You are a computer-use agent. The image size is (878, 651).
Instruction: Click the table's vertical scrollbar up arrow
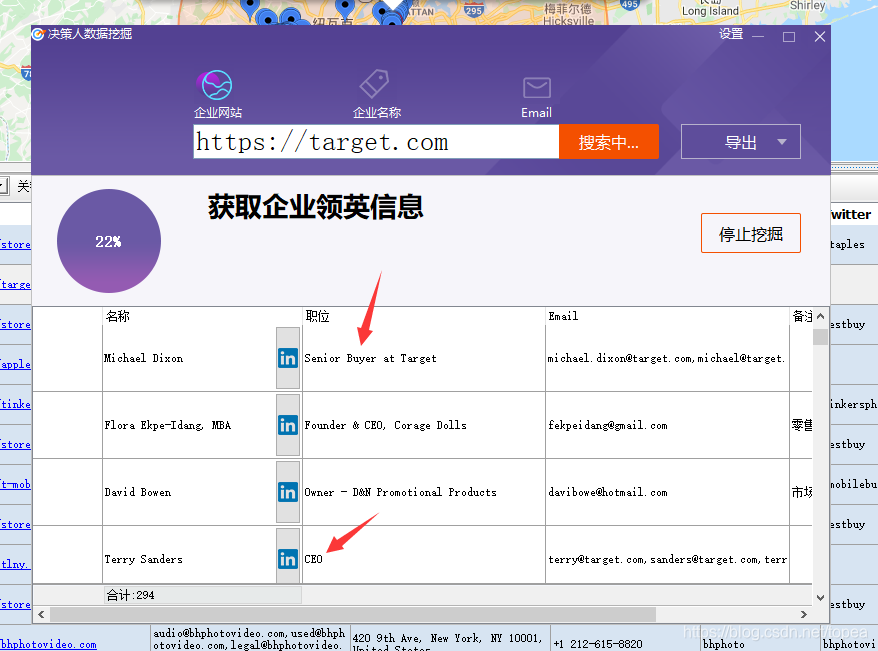coord(820,316)
